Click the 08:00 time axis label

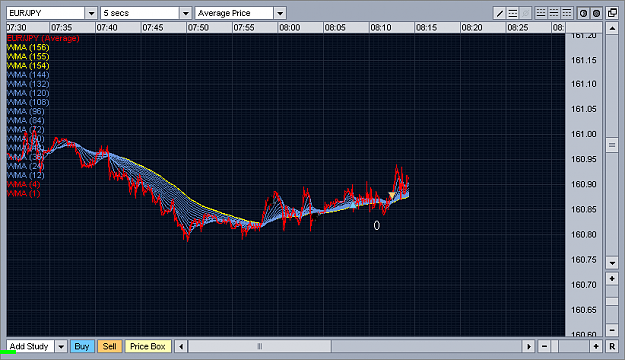point(289,28)
